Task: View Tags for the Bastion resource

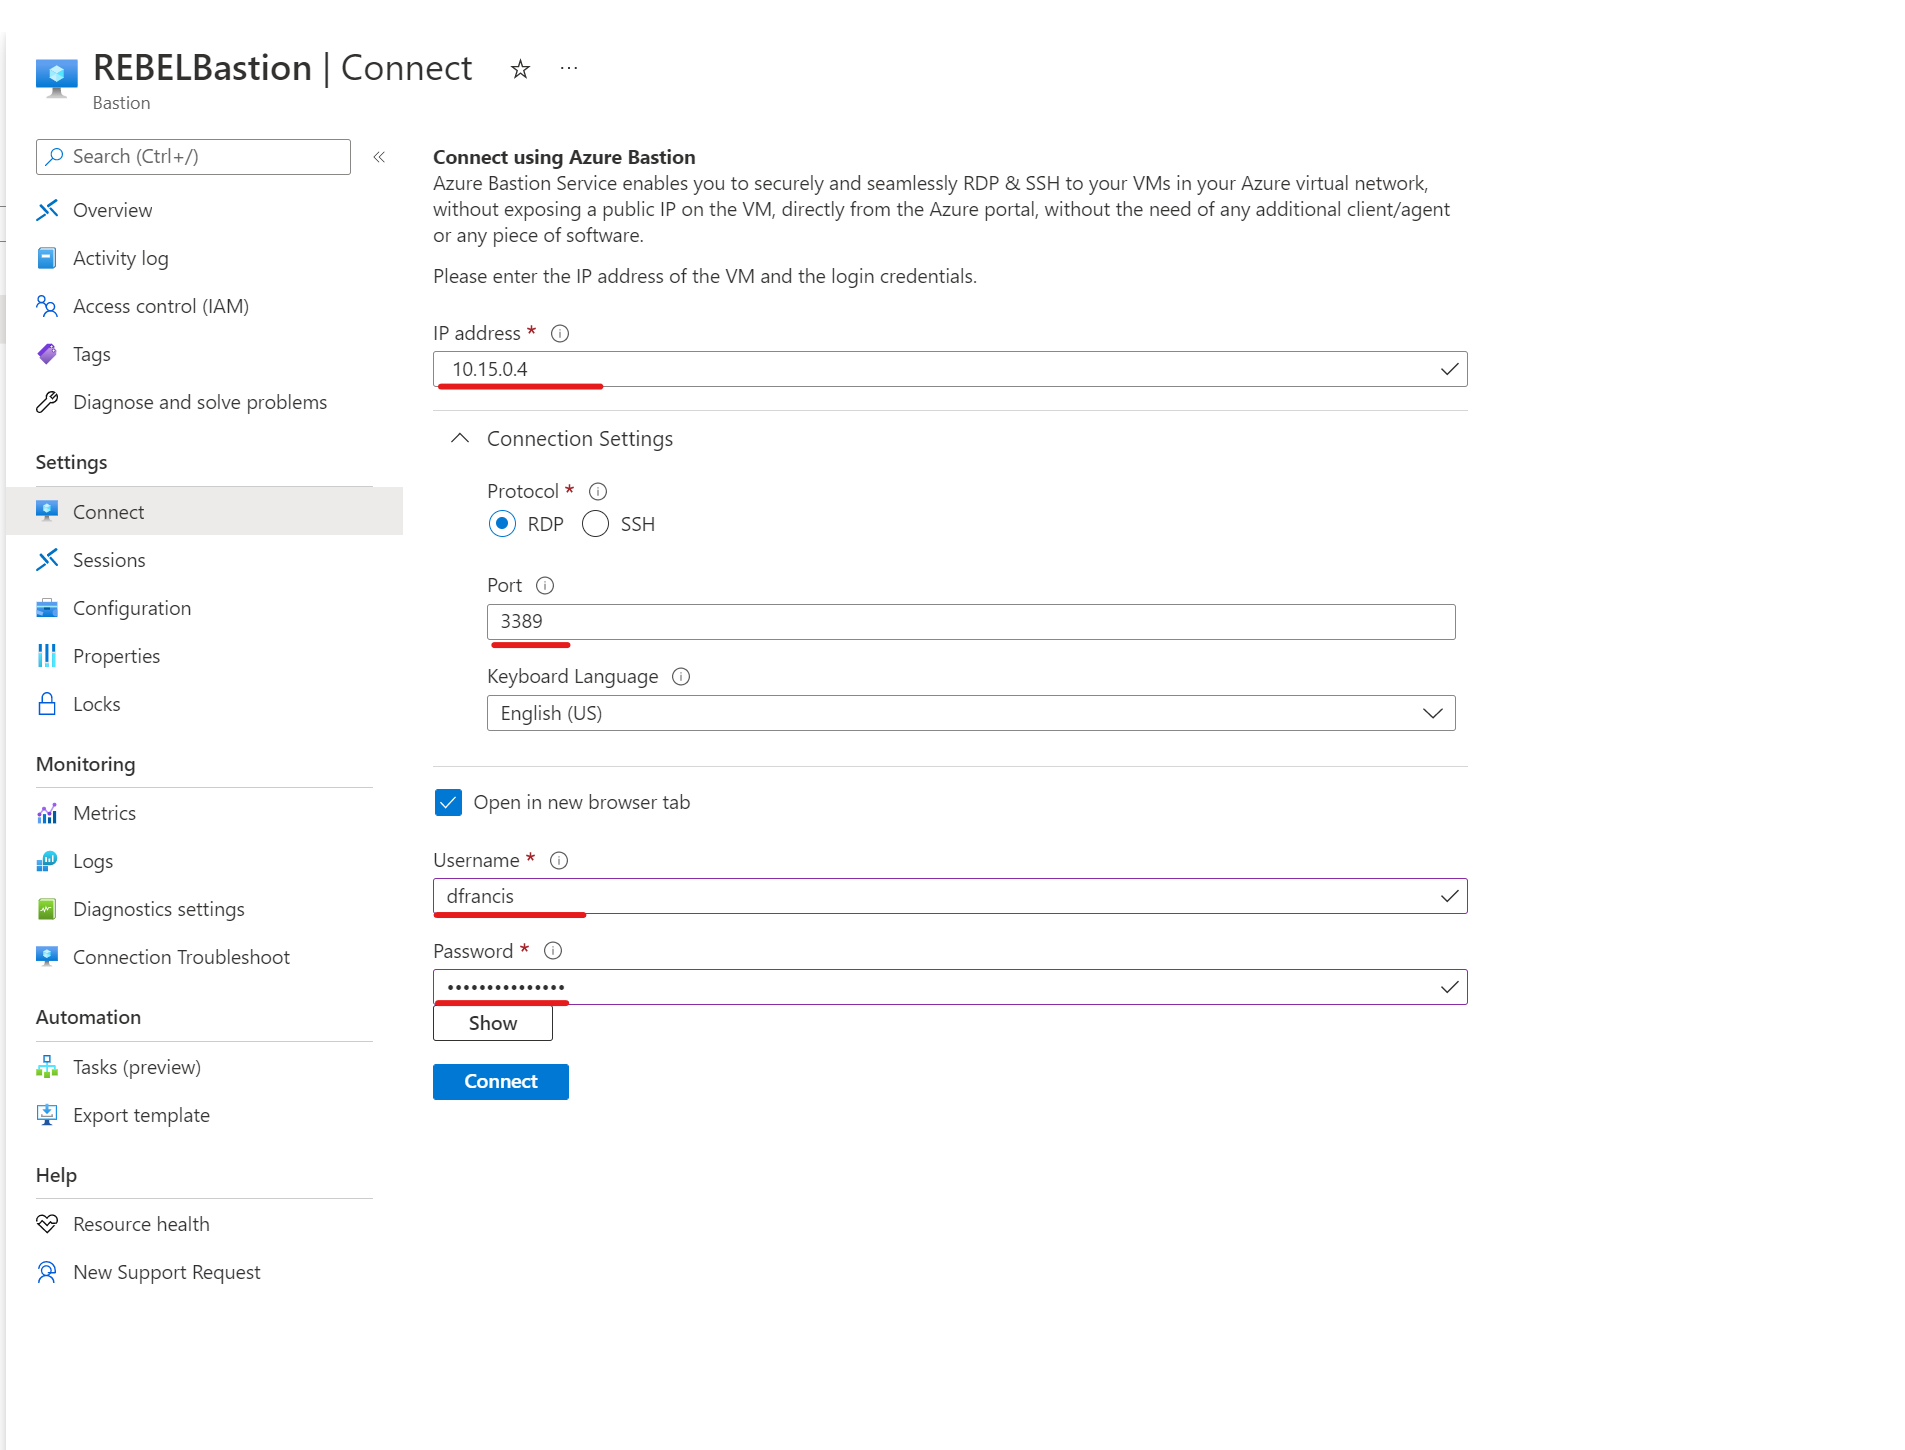Action: coord(91,354)
